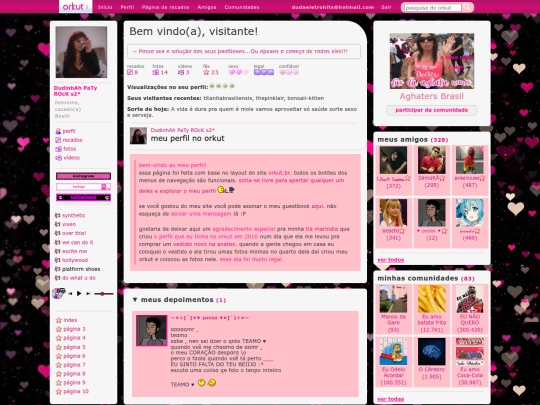The width and height of the screenshot is (540, 405).
Task: Open fotos in left sidebar
Action: point(66,149)
